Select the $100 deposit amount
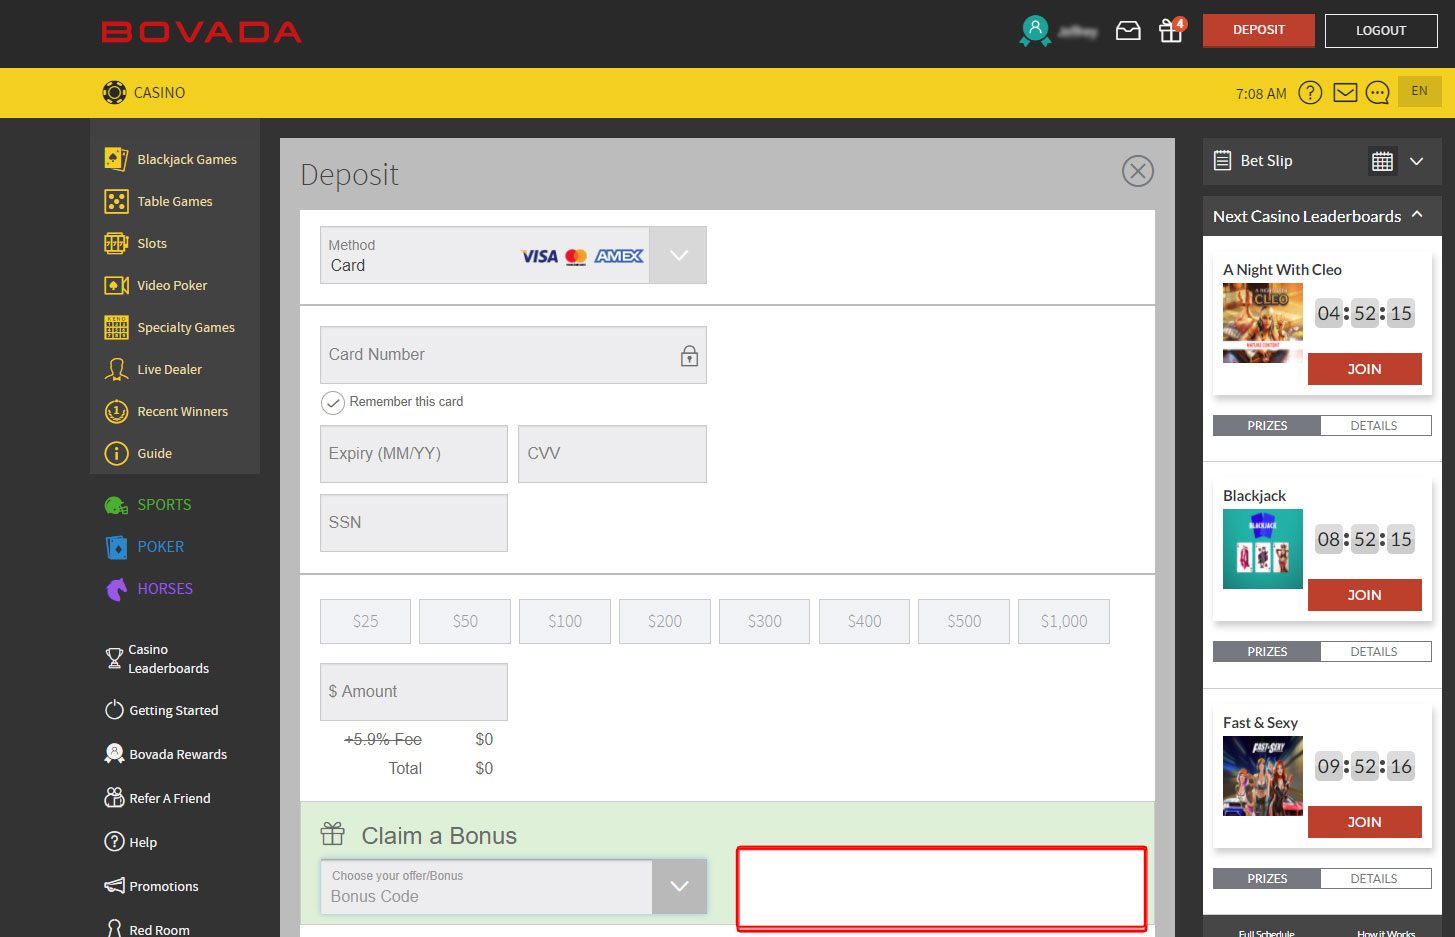Screen dimensions: 1455x937 click(565, 621)
